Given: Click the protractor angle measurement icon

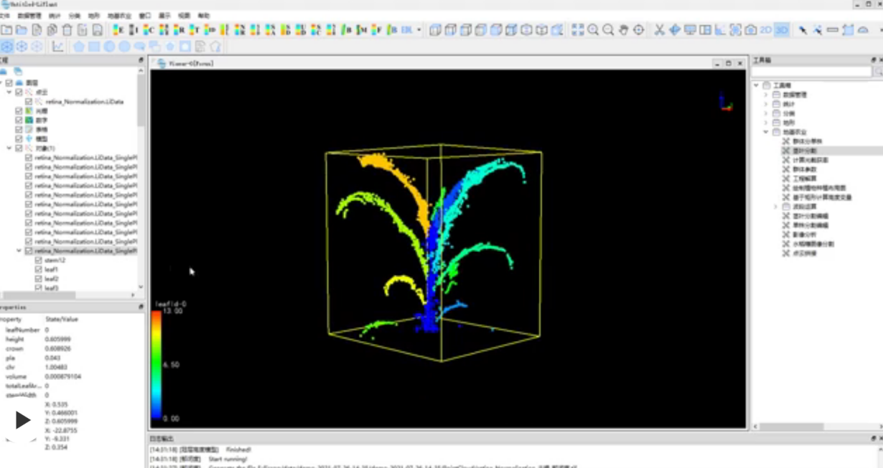Looking at the screenshot, I should (x=863, y=30).
